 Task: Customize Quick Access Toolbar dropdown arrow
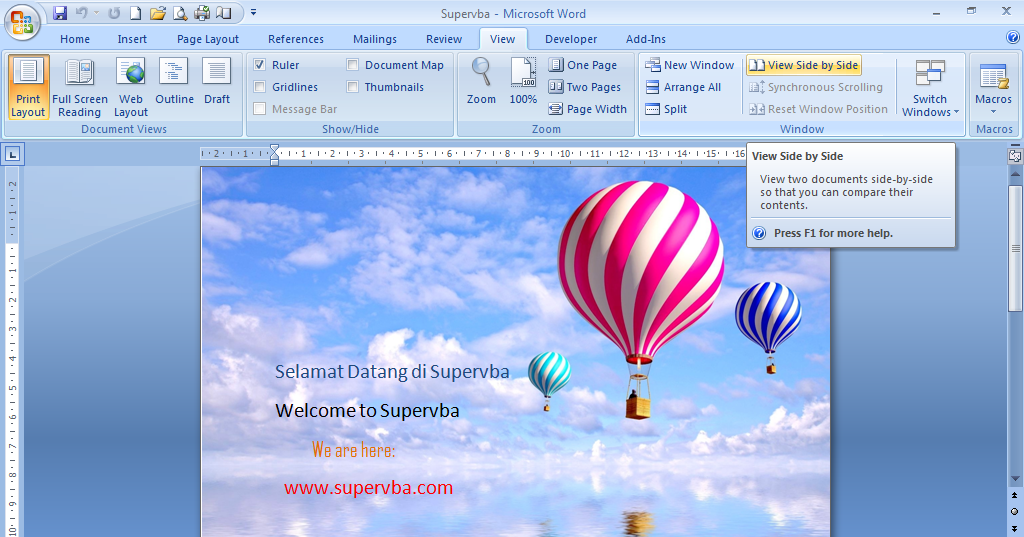(x=253, y=13)
